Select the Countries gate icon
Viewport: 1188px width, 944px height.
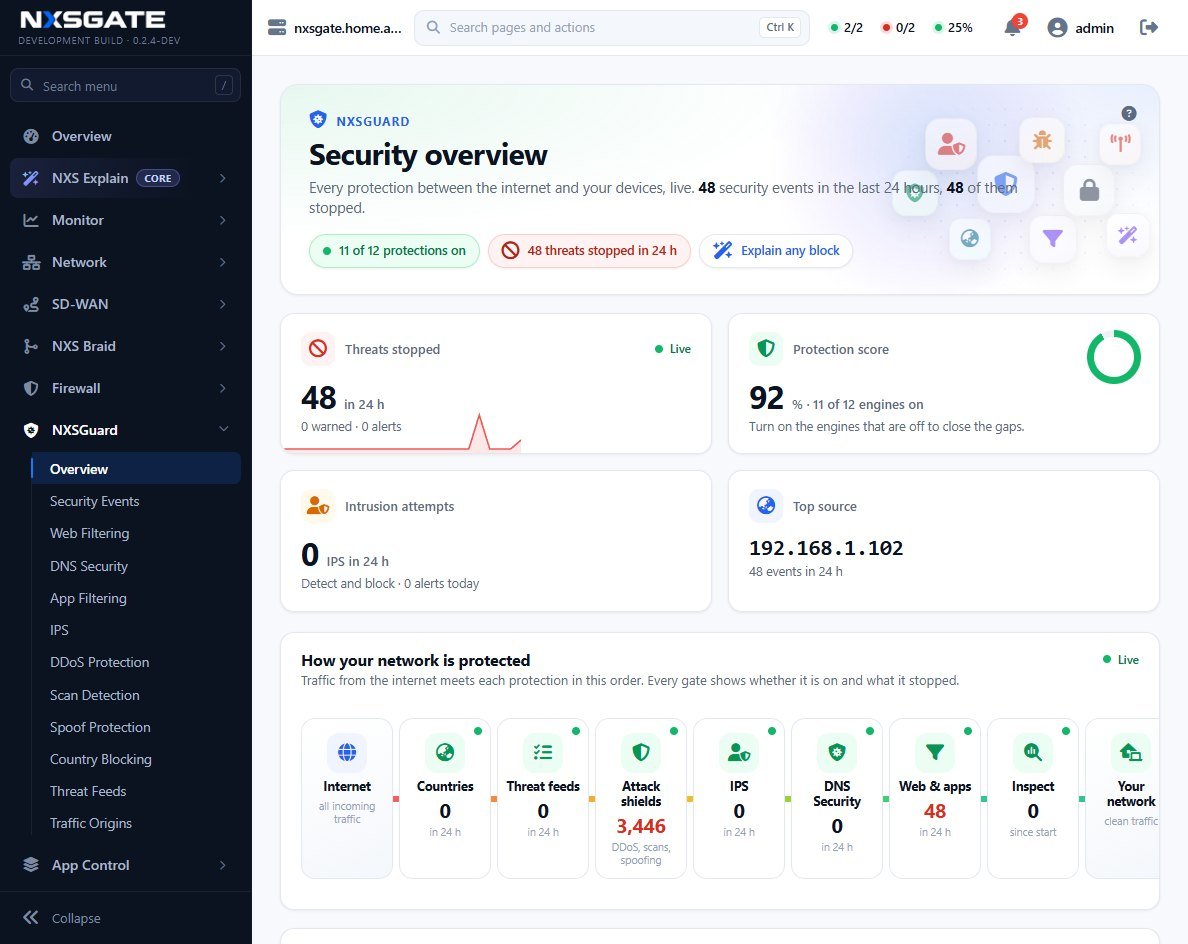click(445, 752)
